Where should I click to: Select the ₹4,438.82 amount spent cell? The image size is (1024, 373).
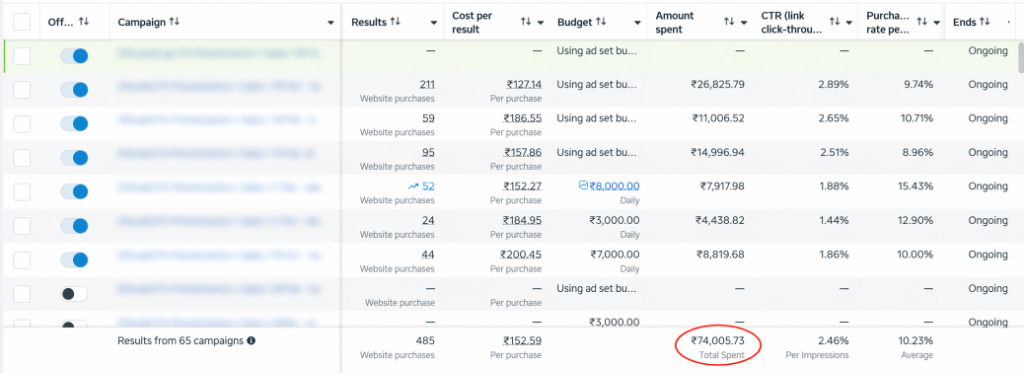pyautogui.click(x=720, y=220)
